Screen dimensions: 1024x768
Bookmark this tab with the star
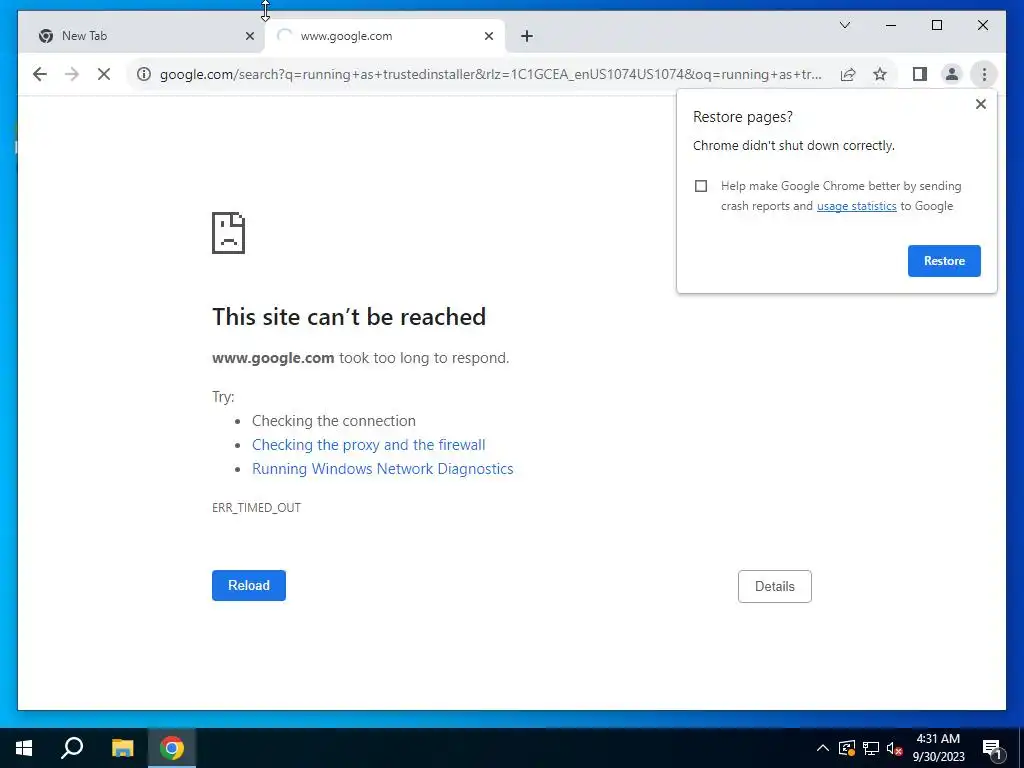(x=880, y=74)
